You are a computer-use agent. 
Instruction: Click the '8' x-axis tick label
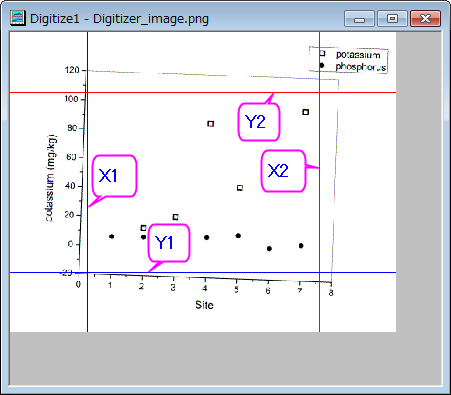tap(331, 293)
